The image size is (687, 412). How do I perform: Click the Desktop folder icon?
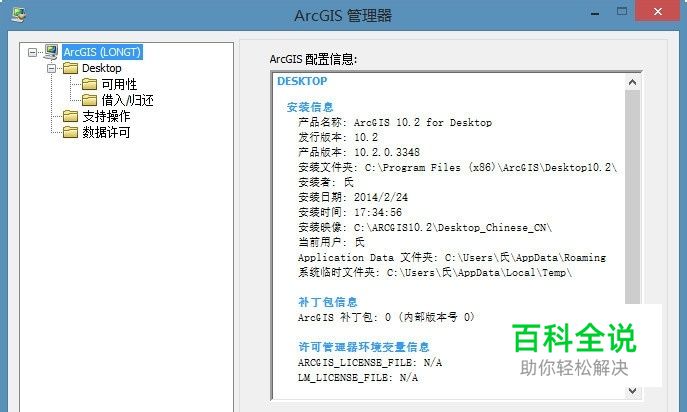[x=70, y=68]
